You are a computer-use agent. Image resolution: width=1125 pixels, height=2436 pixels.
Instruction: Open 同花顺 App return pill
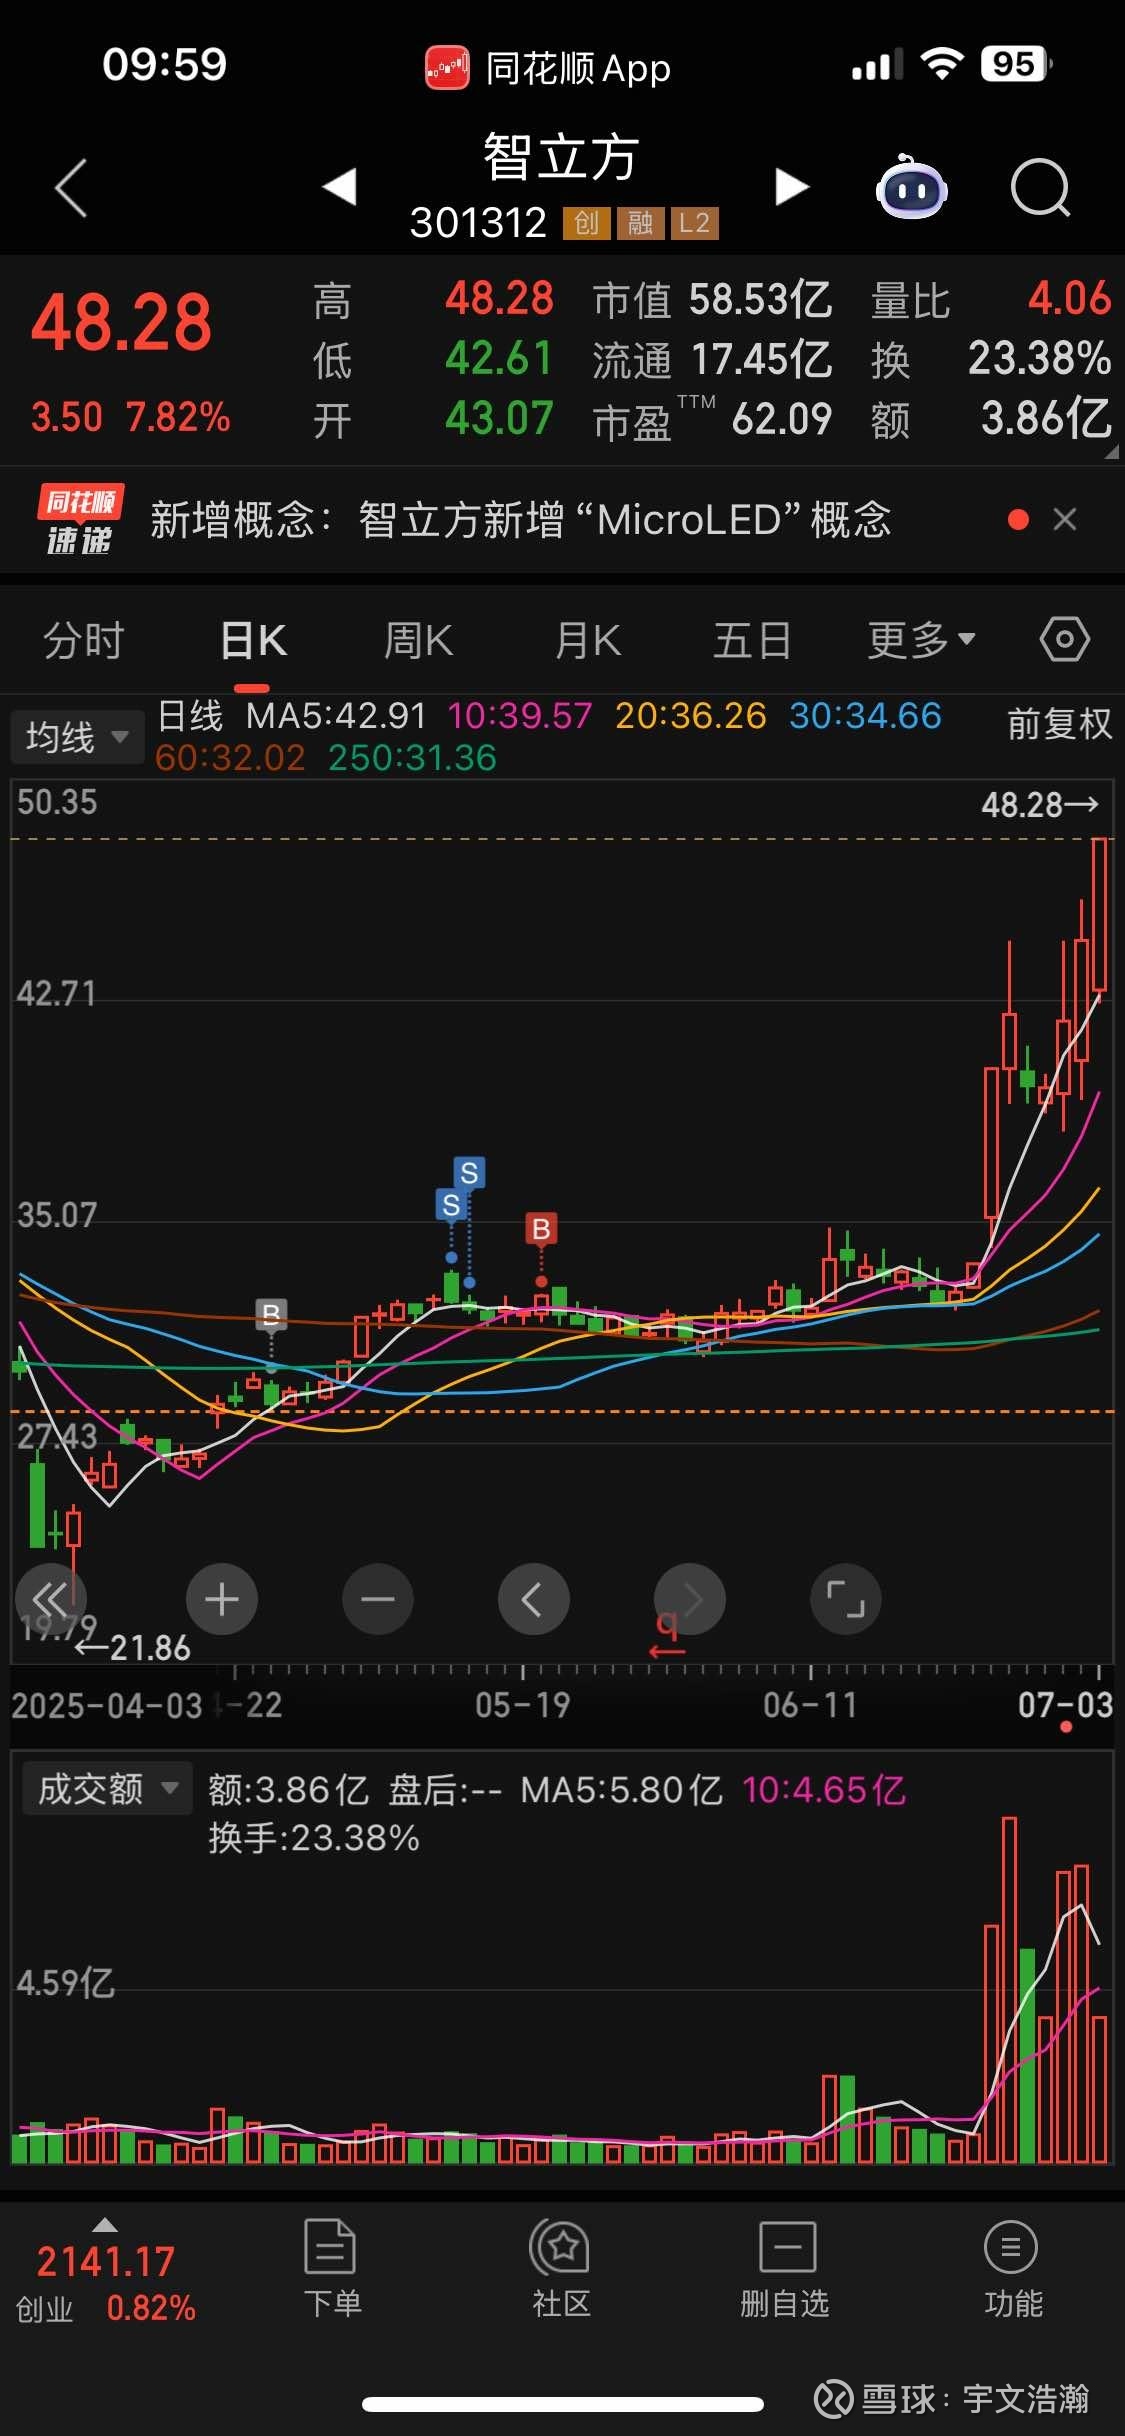[x=548, y=68]
